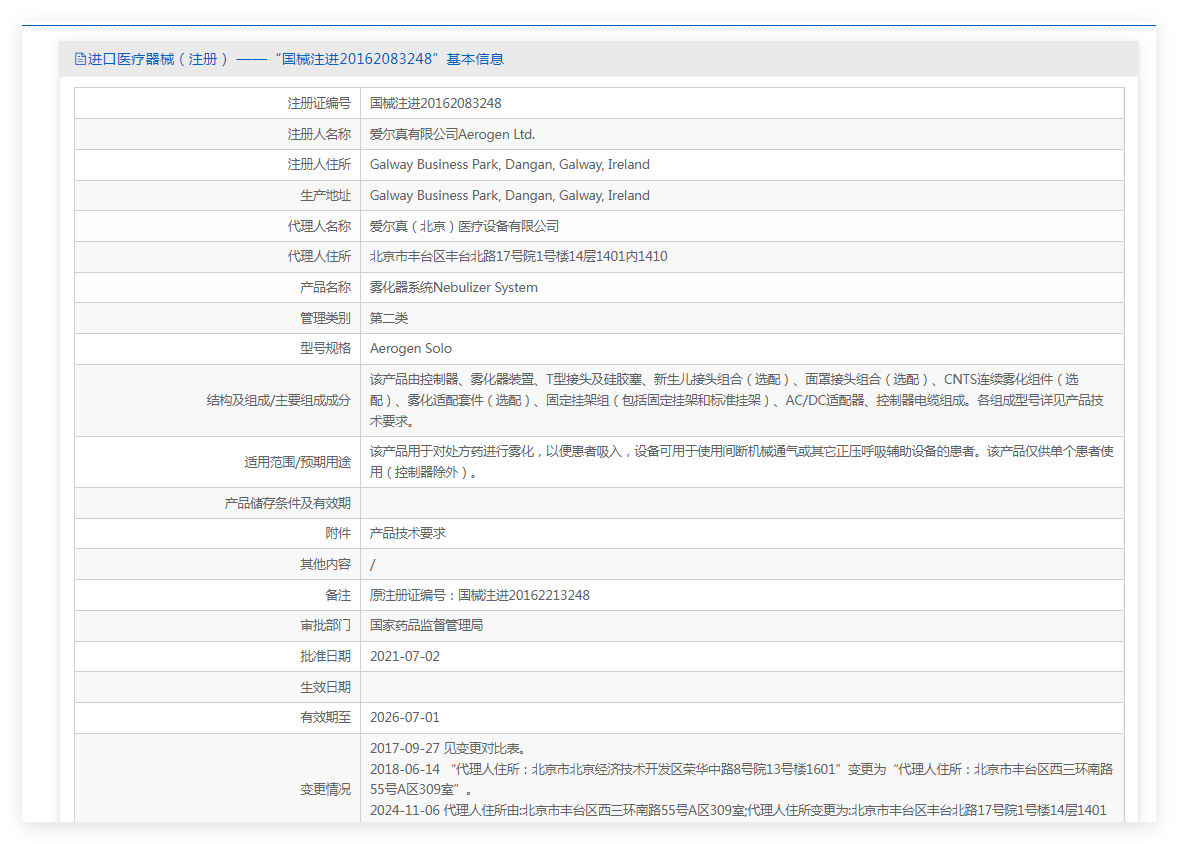This screenshot has height=844, width=1178.
Task: Select approval date 2021-07-02
Action: click(405, 656)
